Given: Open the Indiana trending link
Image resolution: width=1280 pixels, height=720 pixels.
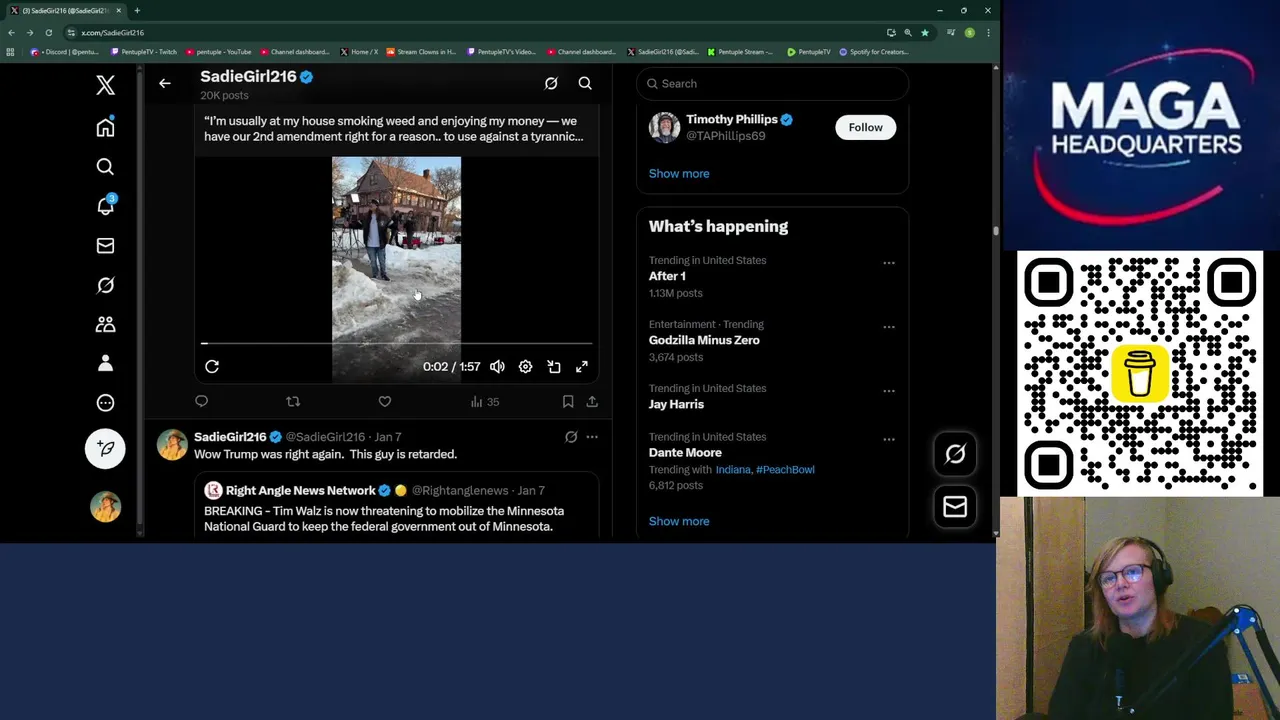Looking at the screenshot, I should [x=733, y=469].
